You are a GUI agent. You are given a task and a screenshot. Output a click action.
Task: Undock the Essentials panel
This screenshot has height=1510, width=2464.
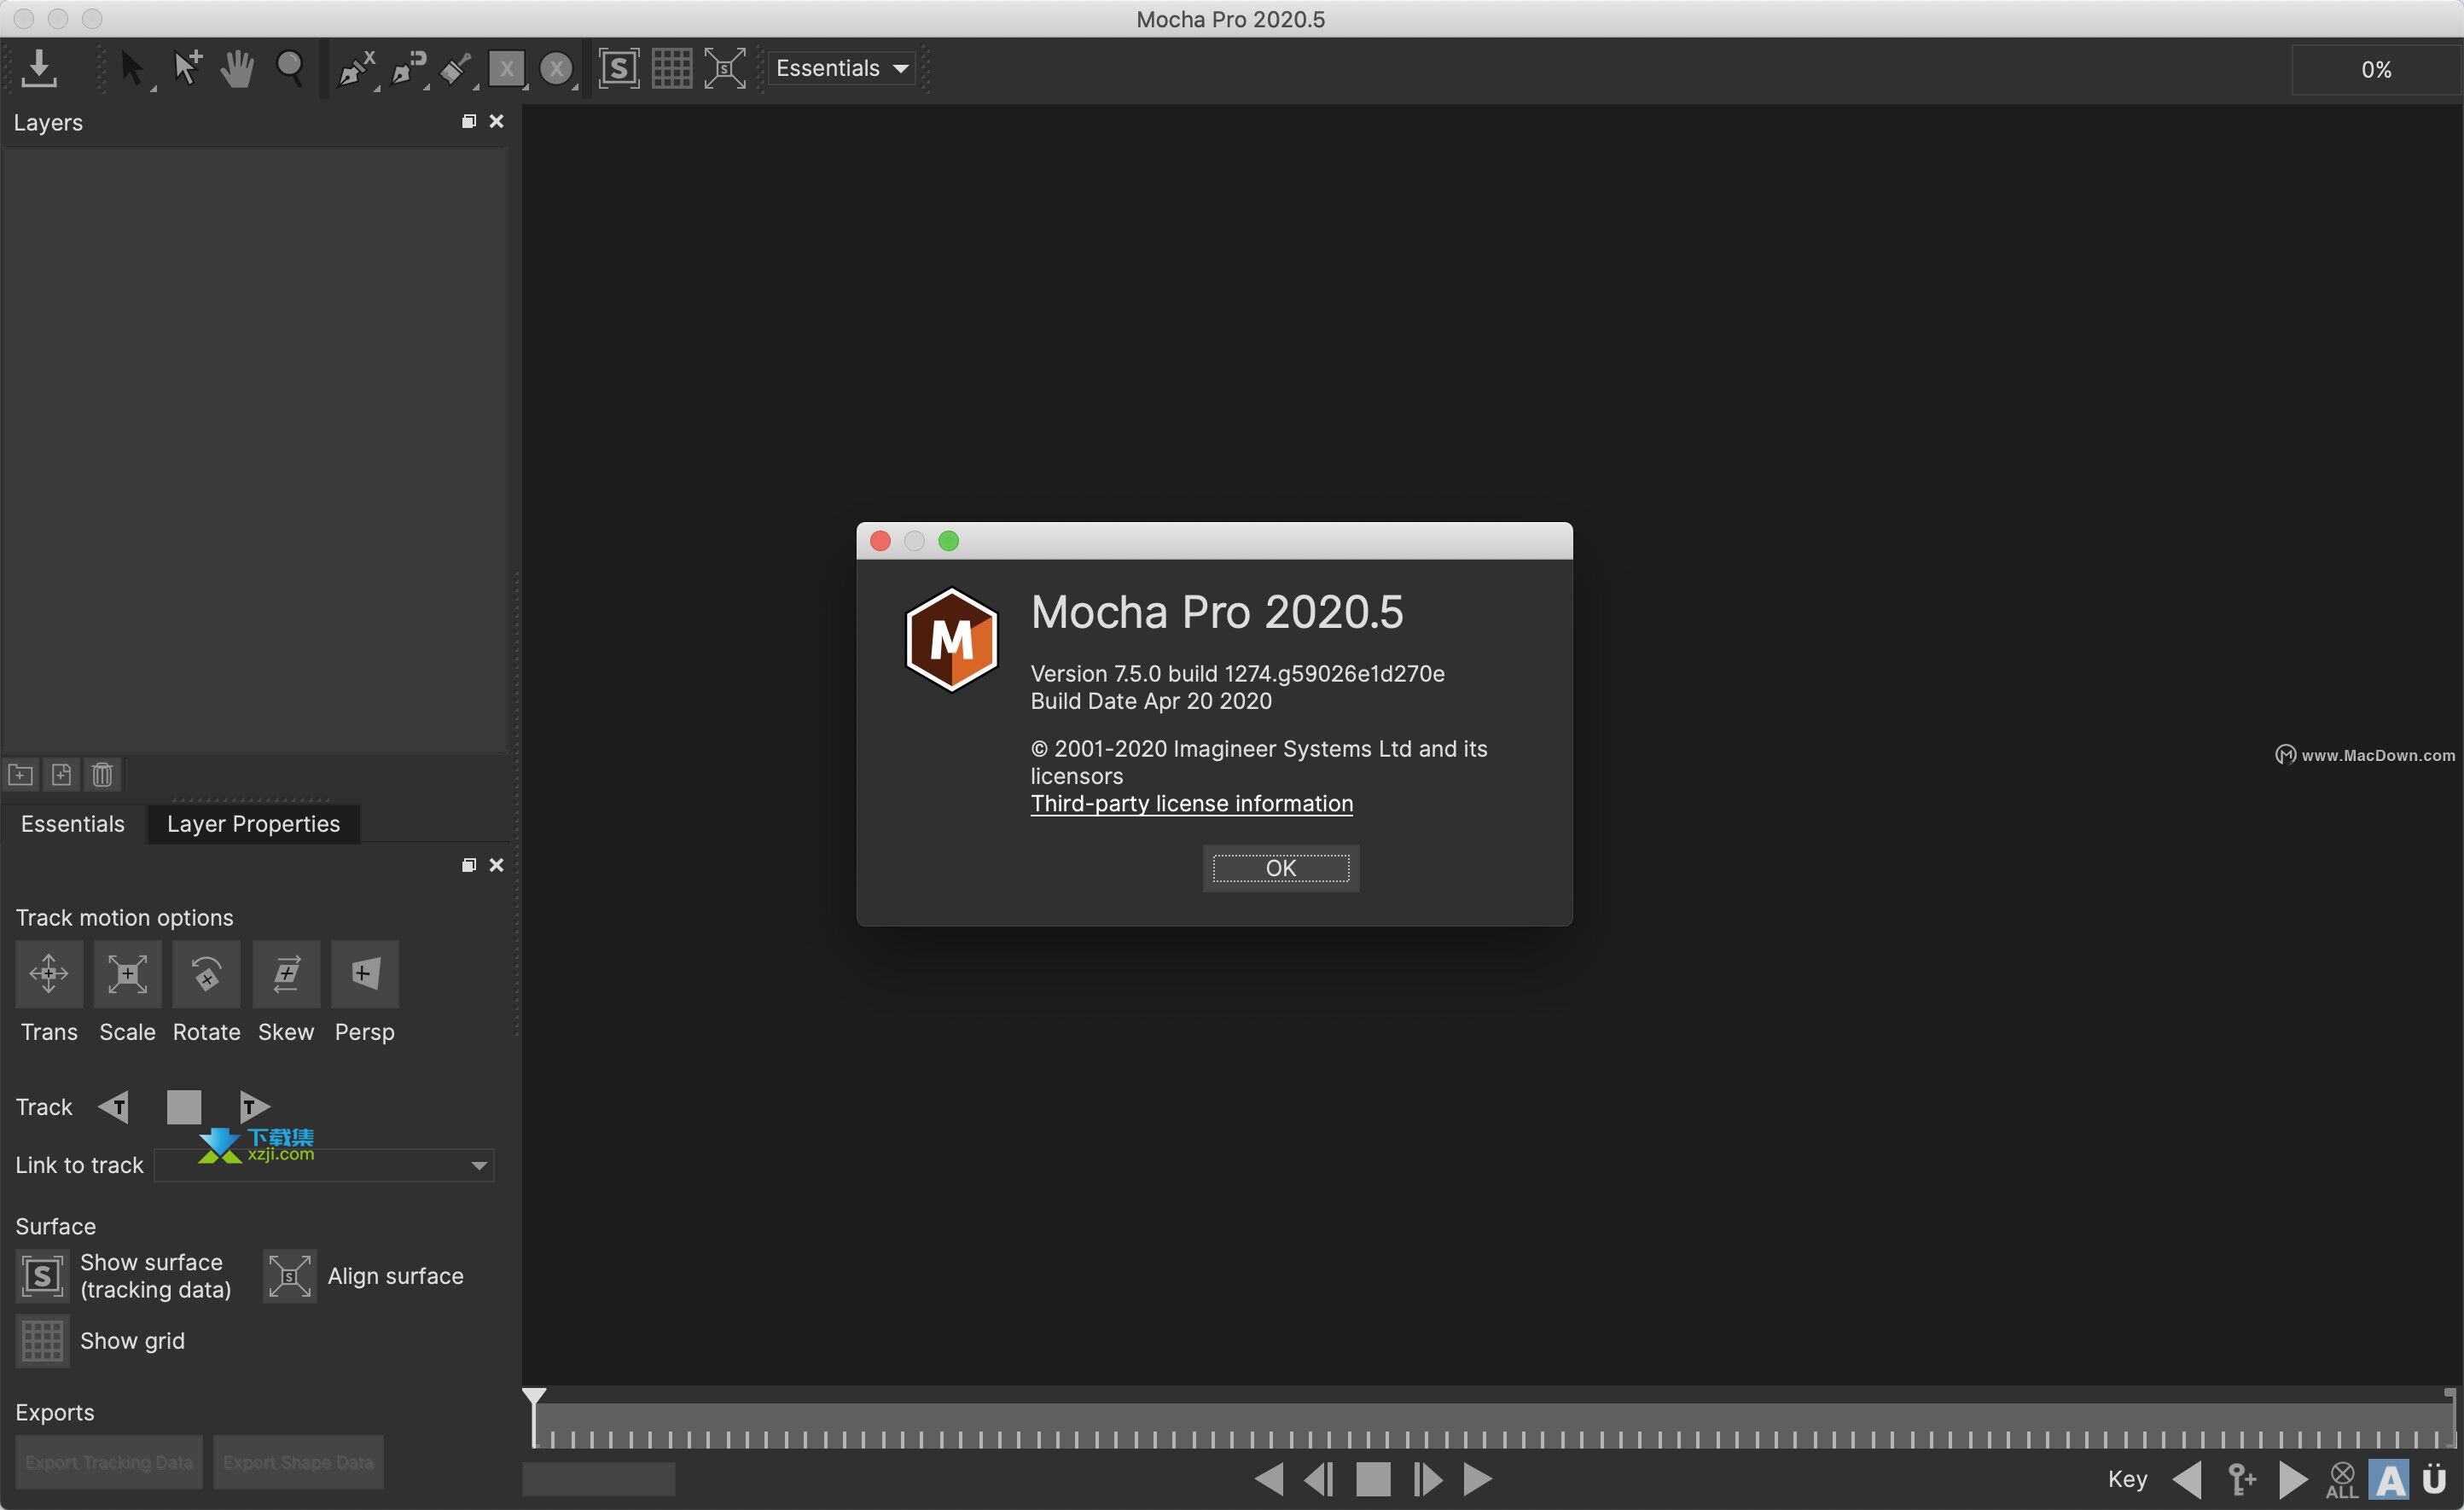[468, 866]
